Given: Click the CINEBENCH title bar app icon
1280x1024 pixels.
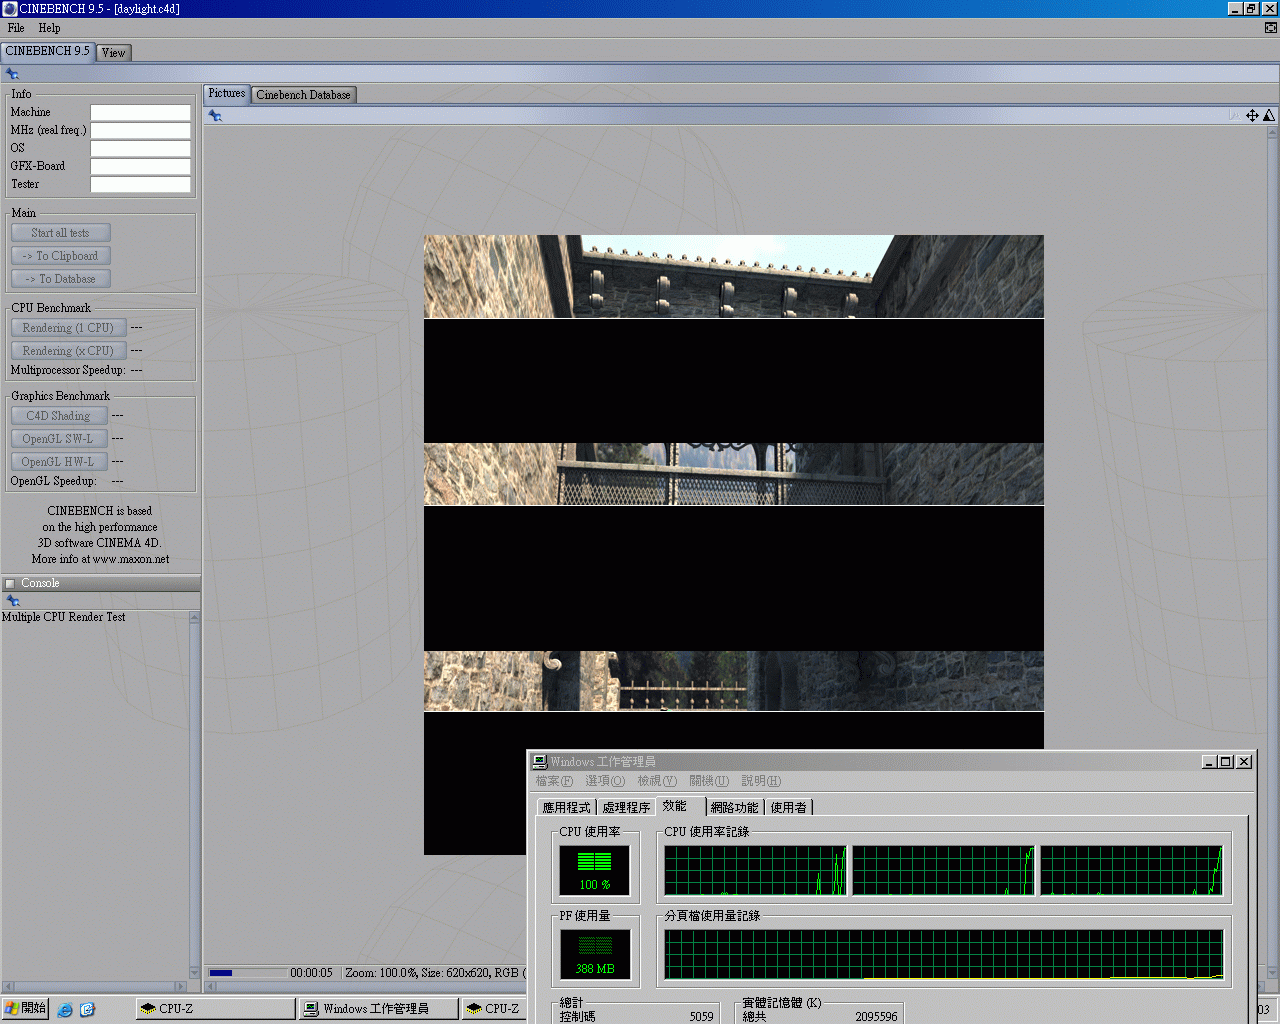Looking at the screenshot, I should [10, 9].
